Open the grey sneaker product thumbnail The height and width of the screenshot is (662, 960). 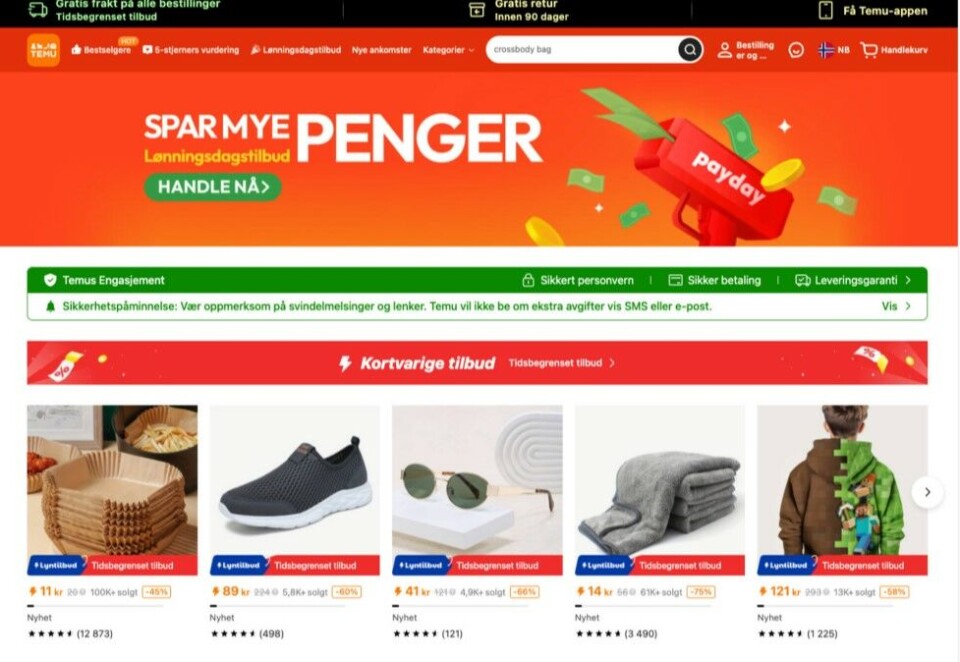click(294, 481)
